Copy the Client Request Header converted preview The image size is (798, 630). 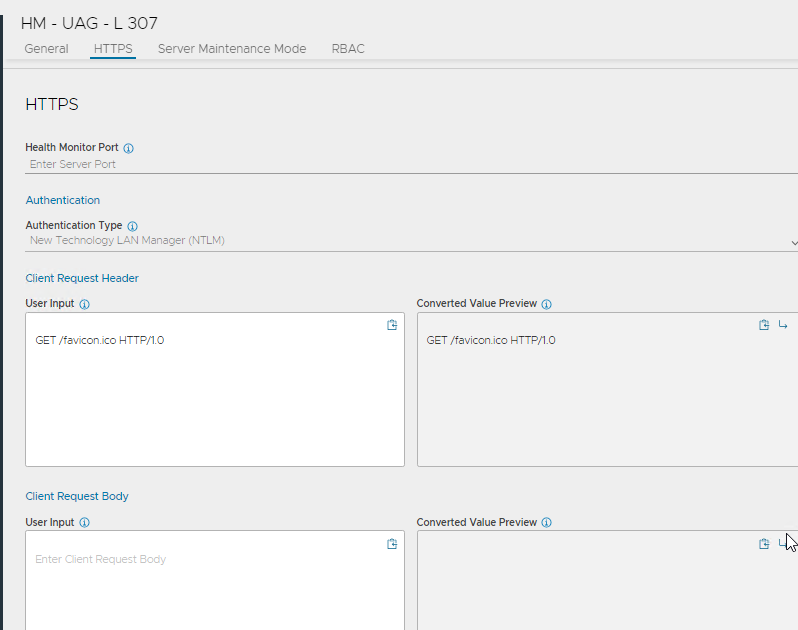764,325
